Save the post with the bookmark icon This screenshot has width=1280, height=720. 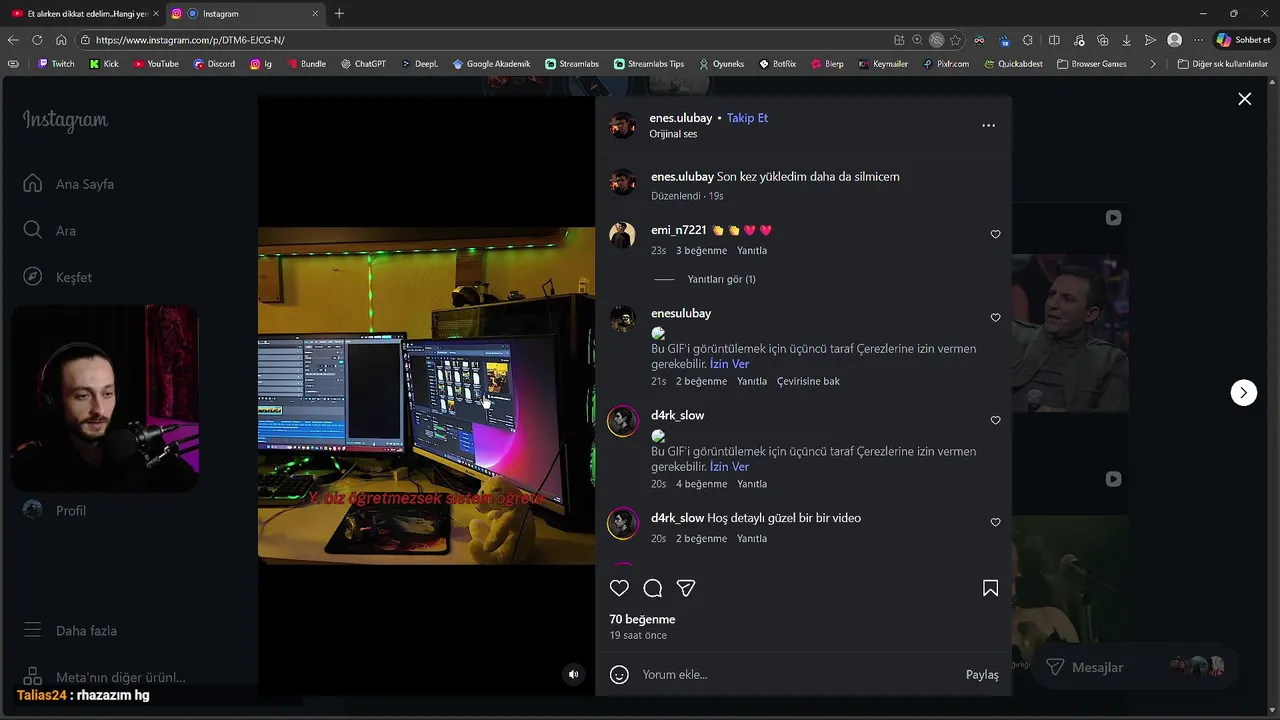(990, 588)
